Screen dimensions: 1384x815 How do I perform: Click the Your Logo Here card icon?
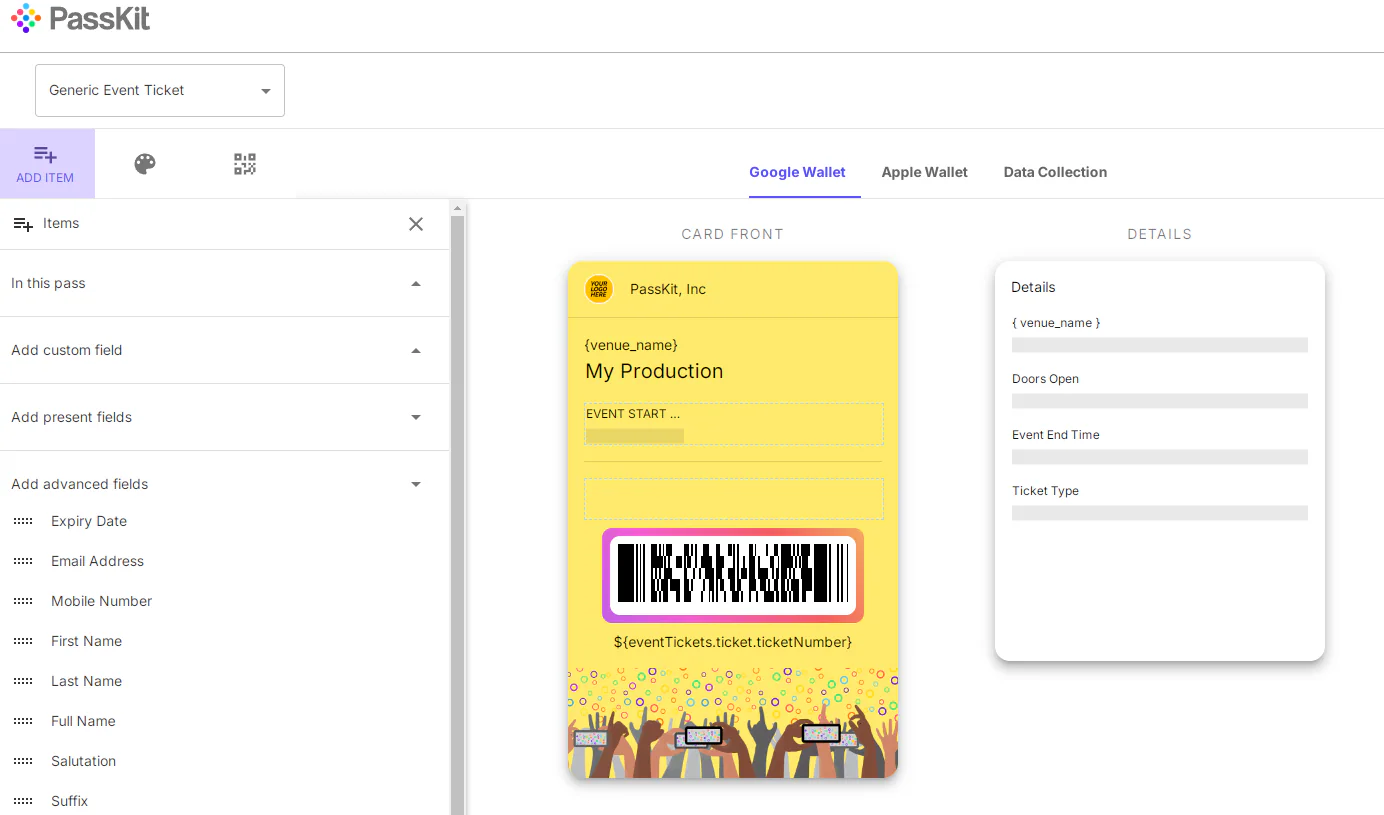[x=598, y=289]
